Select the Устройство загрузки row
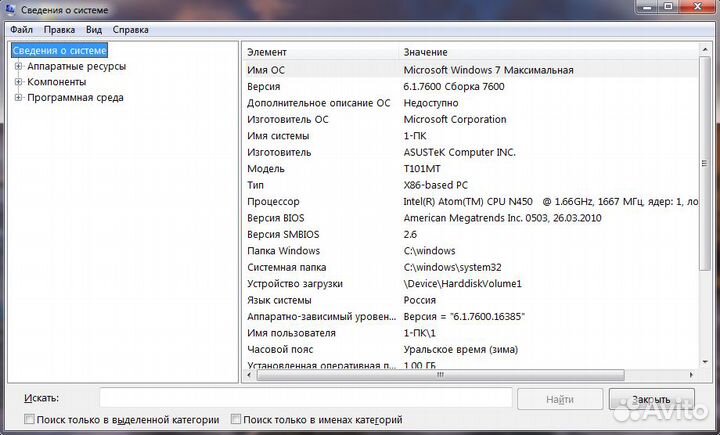This screenshot has height=435, width=720. click(471, 284)
